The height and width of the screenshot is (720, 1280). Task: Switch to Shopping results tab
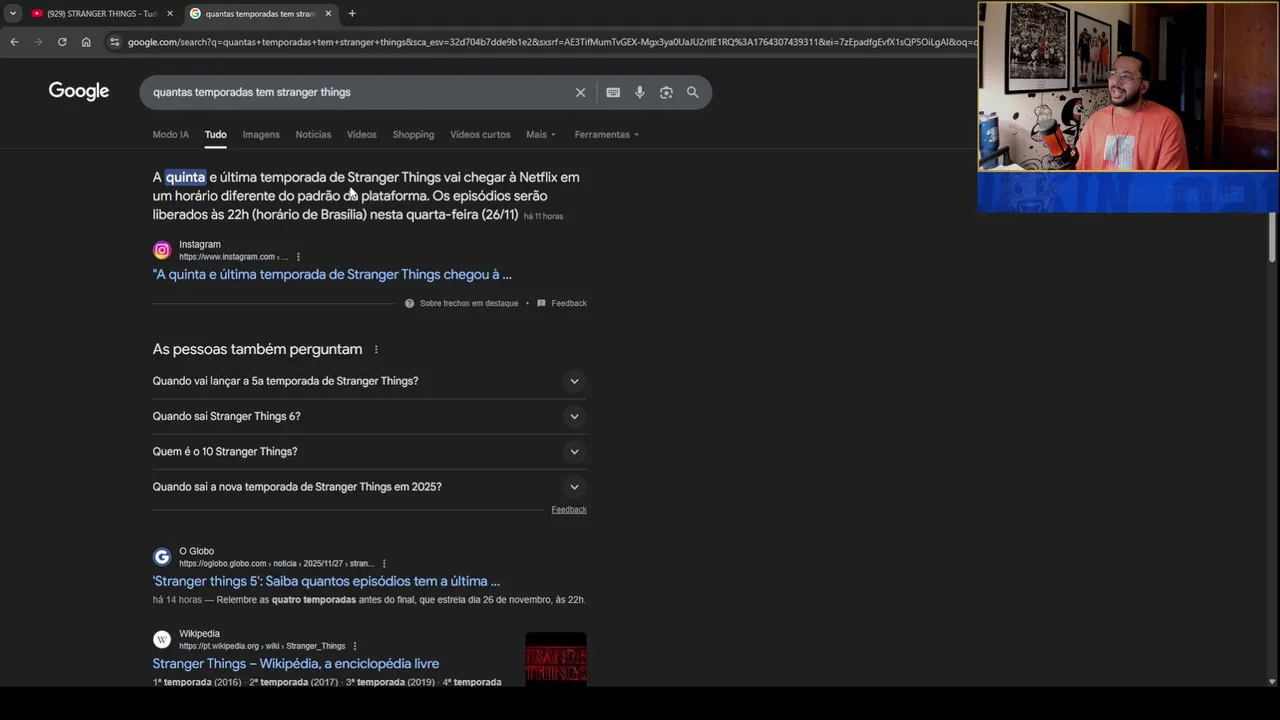click(413, 134)
